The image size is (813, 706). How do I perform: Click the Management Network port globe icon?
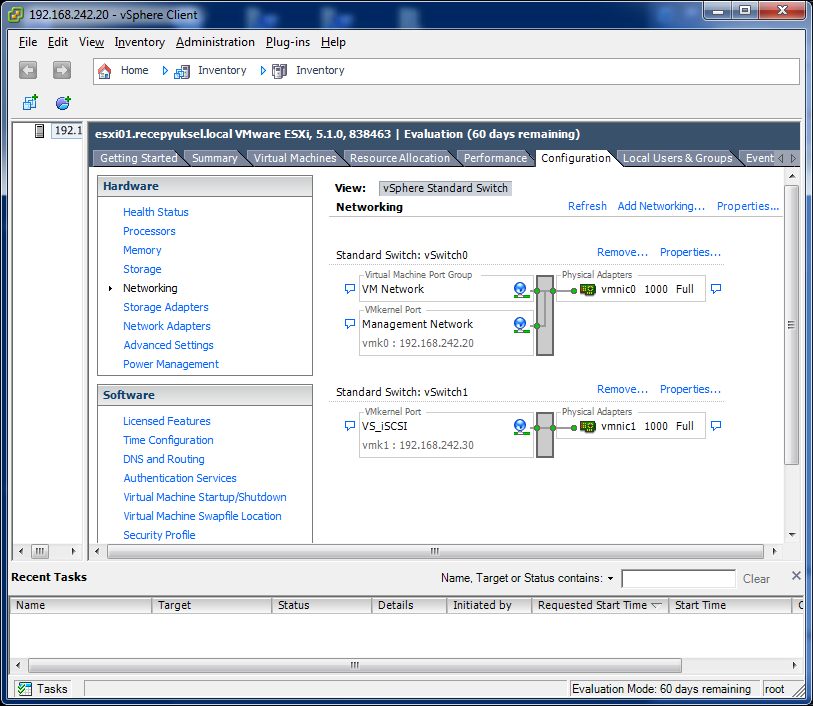[520, 325]
